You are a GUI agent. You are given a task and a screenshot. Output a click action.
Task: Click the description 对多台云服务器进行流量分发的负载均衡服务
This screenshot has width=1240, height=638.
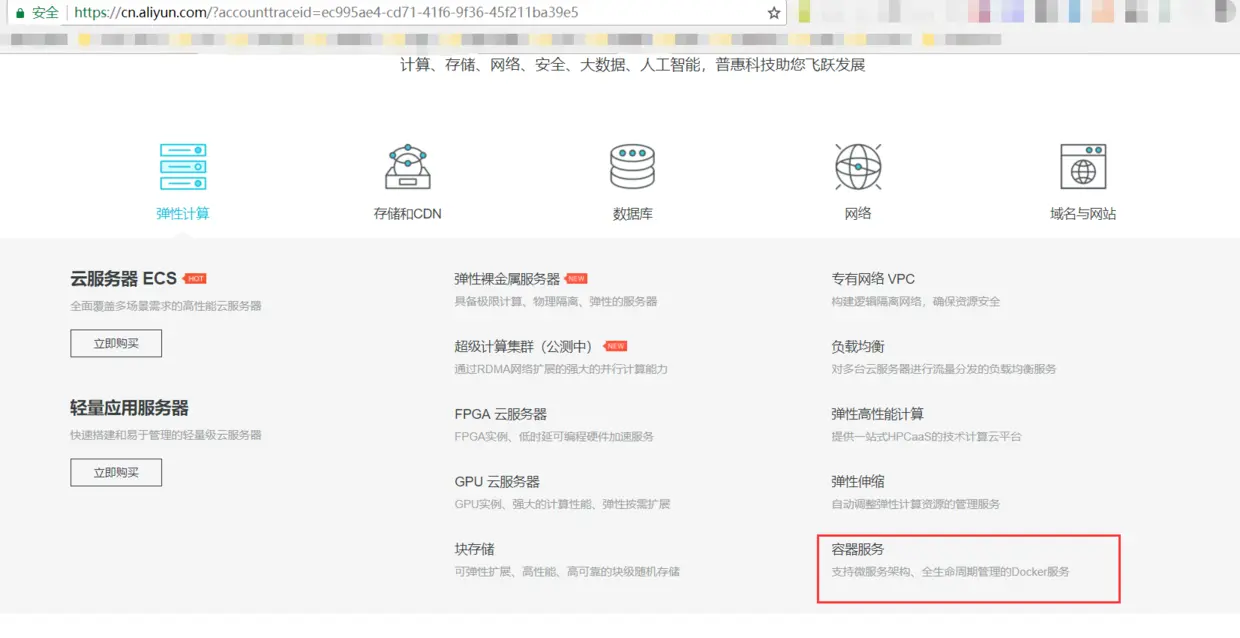[944, 369]
